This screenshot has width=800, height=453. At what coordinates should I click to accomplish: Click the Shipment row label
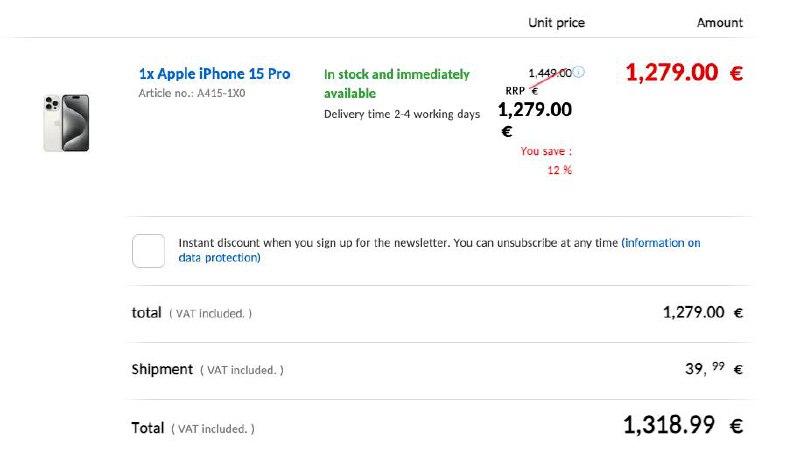tap(162, 369)
